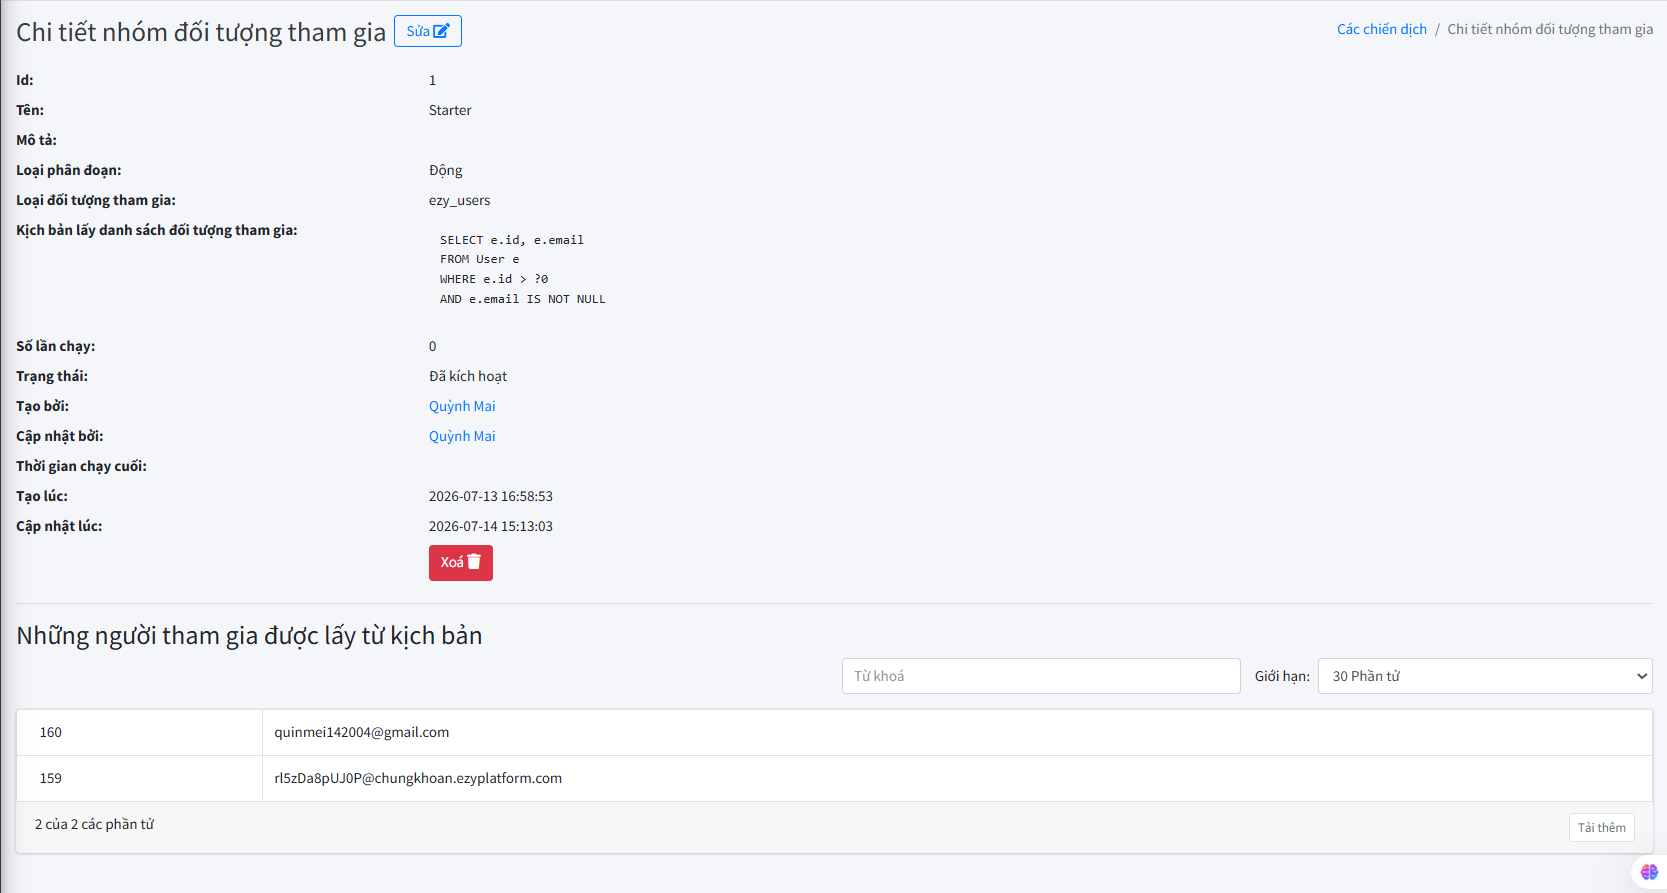Click the Động segment type value
The image size is (1667, 893).
point(446,170)
